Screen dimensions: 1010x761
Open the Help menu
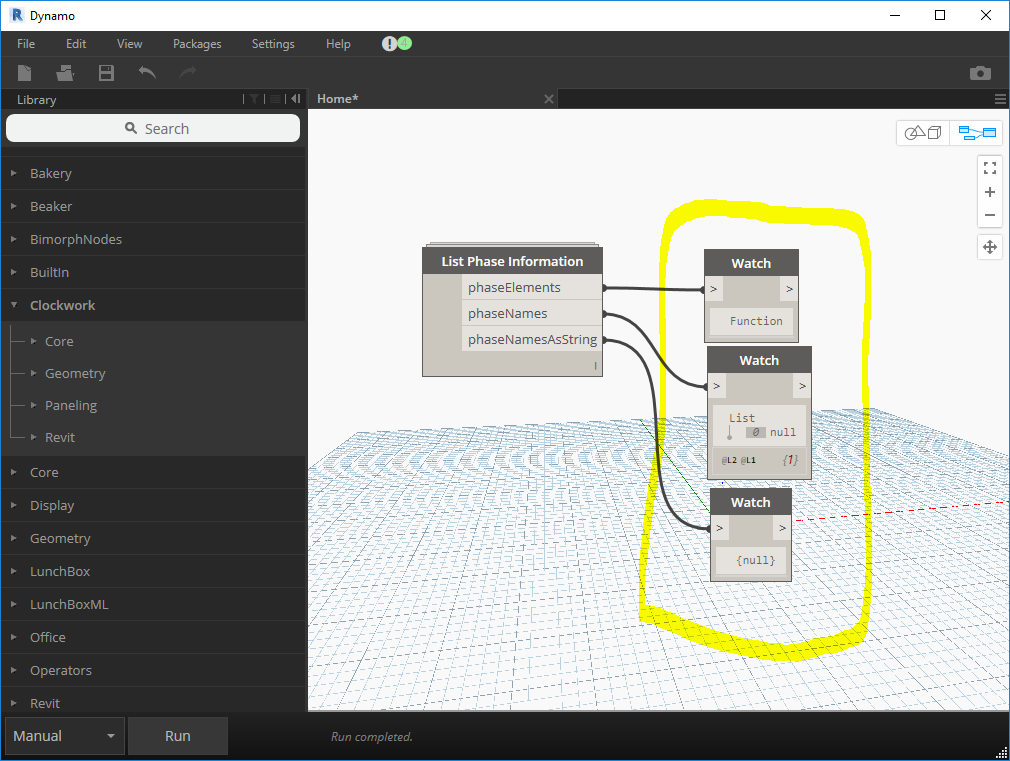pyautogui.click(x=338, y=44)
